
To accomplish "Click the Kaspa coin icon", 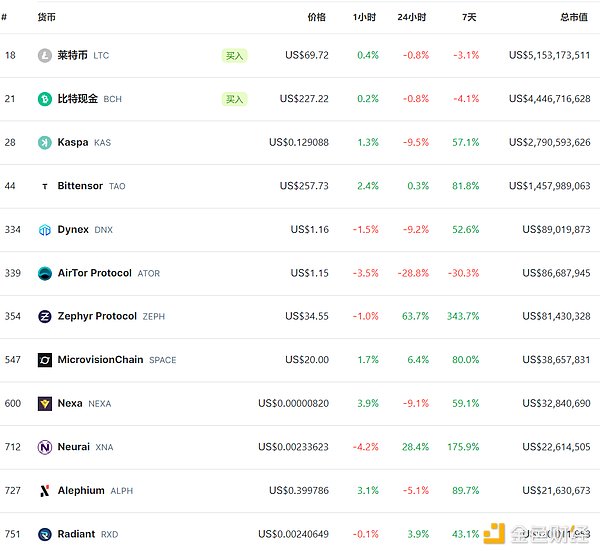I will pyautogui.click(x=45, y=143).
